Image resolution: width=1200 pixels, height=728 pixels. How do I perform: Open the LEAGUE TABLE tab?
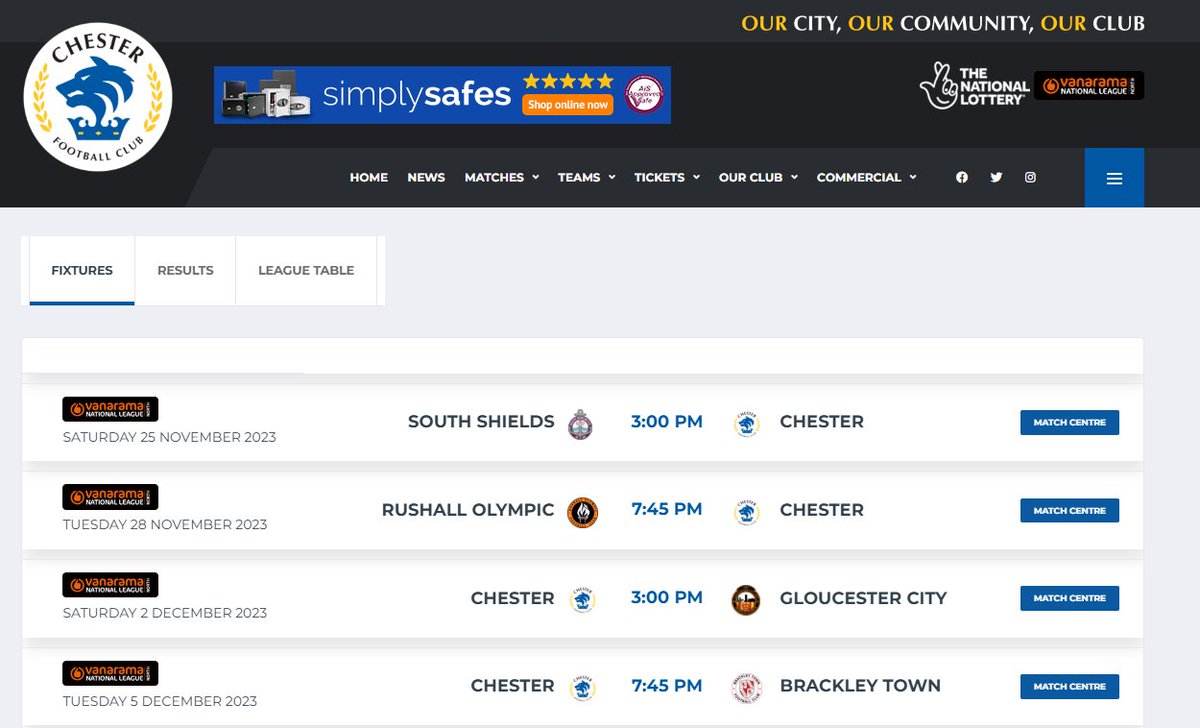306,270
